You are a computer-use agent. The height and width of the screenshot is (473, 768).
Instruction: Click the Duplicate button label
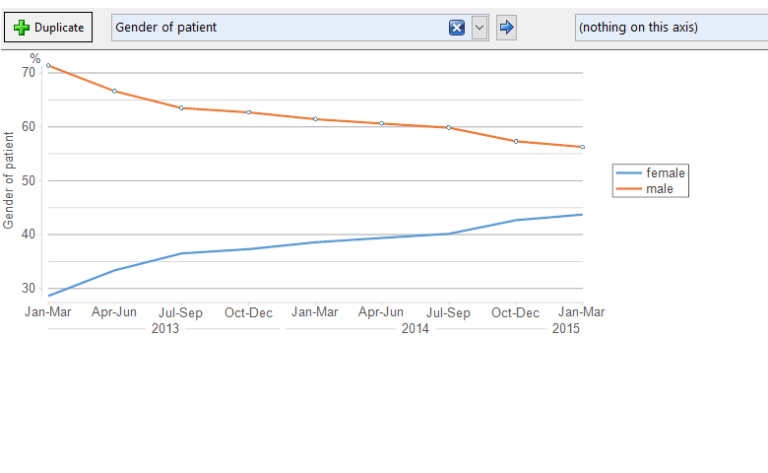pyautogui.click(x=59, y=27)
